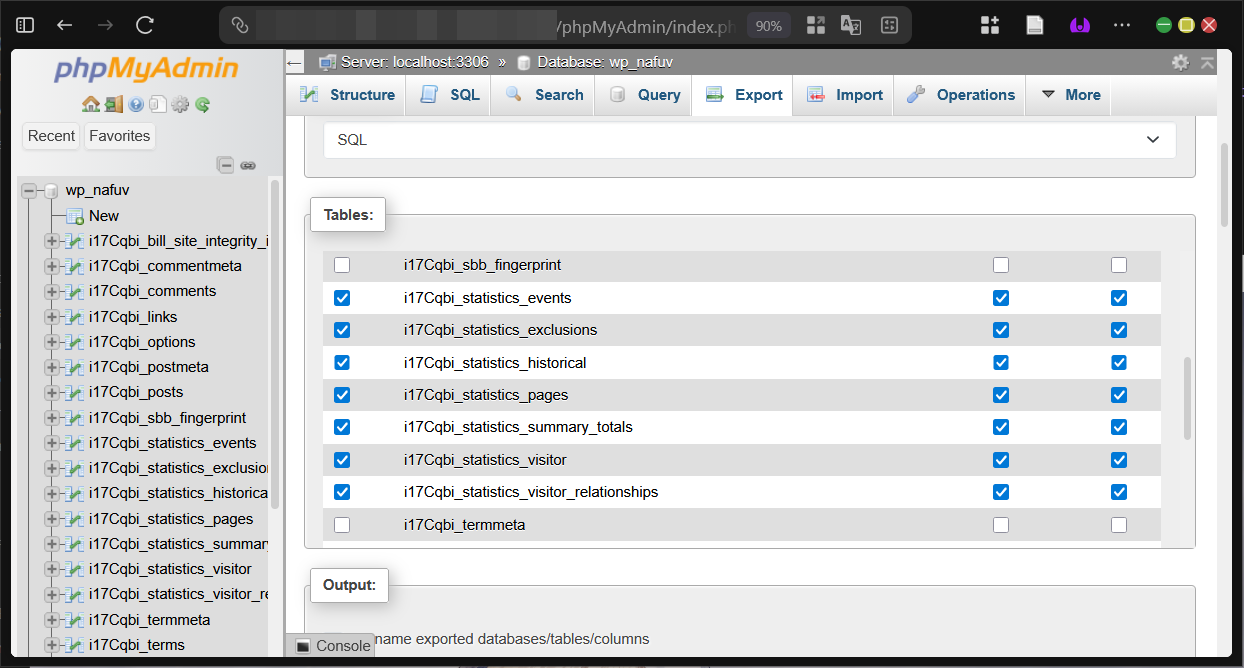
Task: Collapse the top menu with the chevron icon
Action: (x=1205, y=61)
